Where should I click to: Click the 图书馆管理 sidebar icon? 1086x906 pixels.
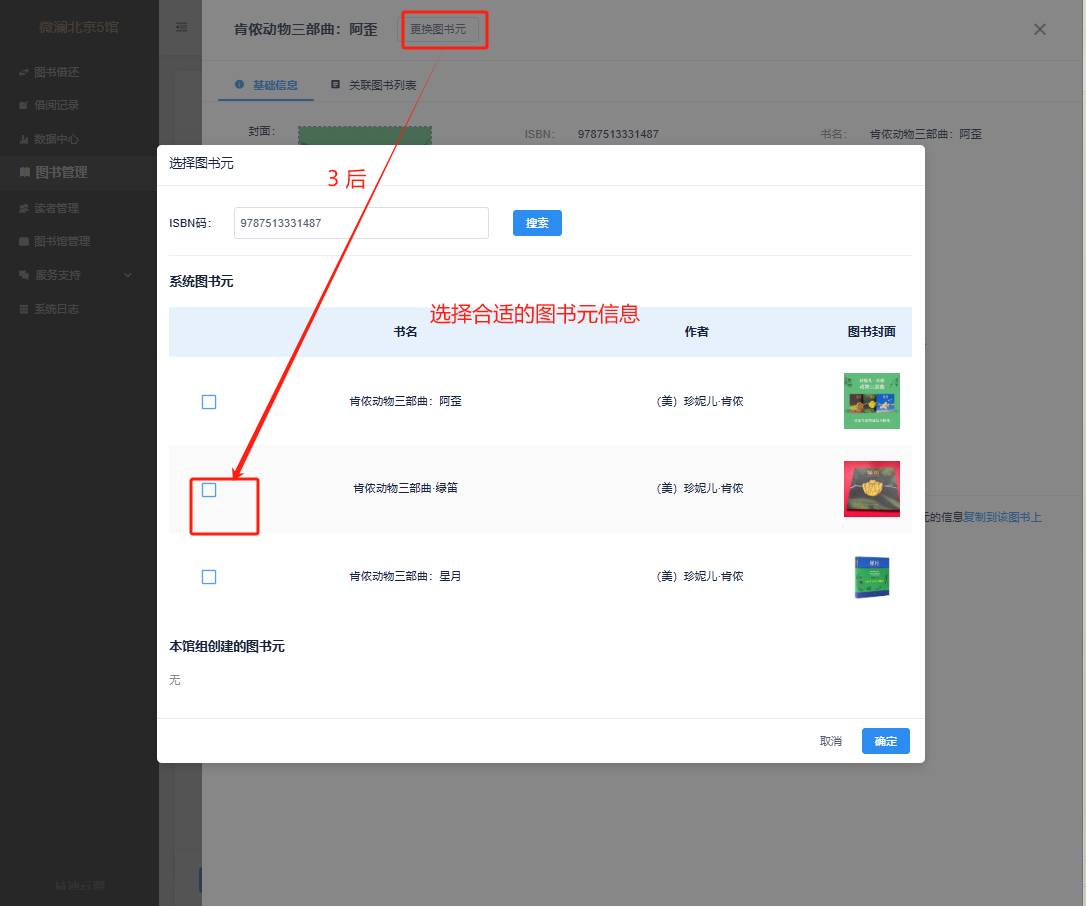click(x=24, y=242)
